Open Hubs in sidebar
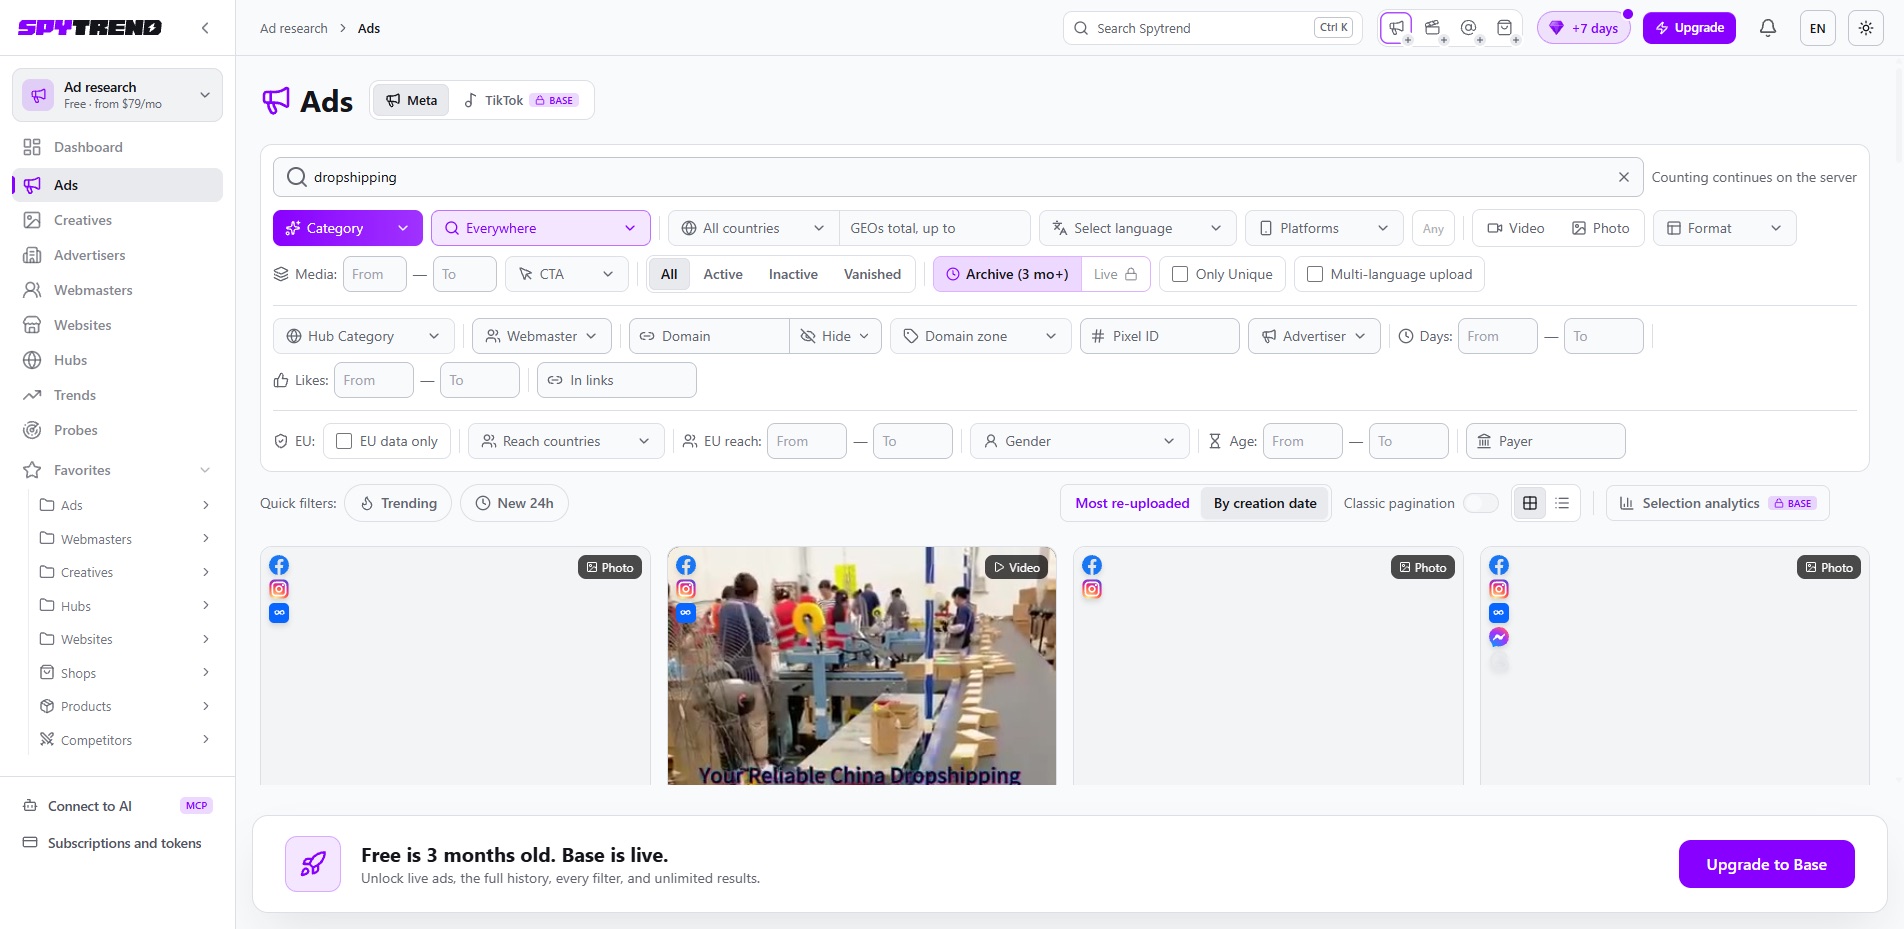 (118, 360)
